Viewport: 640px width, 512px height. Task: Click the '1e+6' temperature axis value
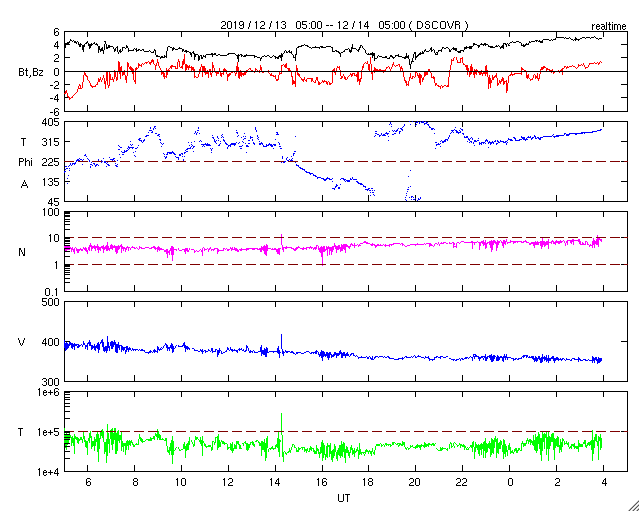[49, 392]
